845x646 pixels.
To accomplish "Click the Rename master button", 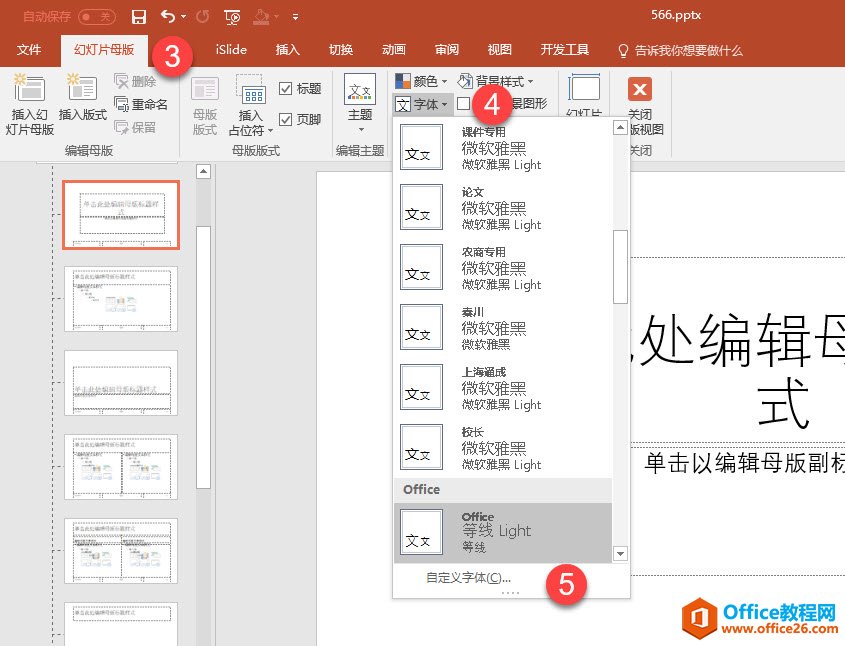I will click(141, 104).
